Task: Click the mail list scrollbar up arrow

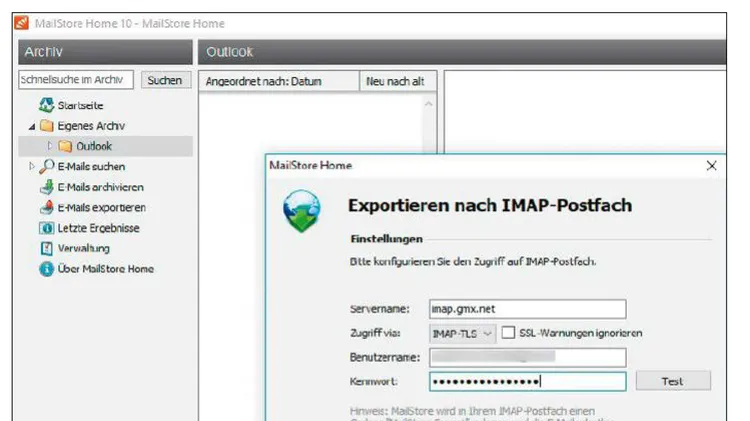Action: tap(429, 104)
